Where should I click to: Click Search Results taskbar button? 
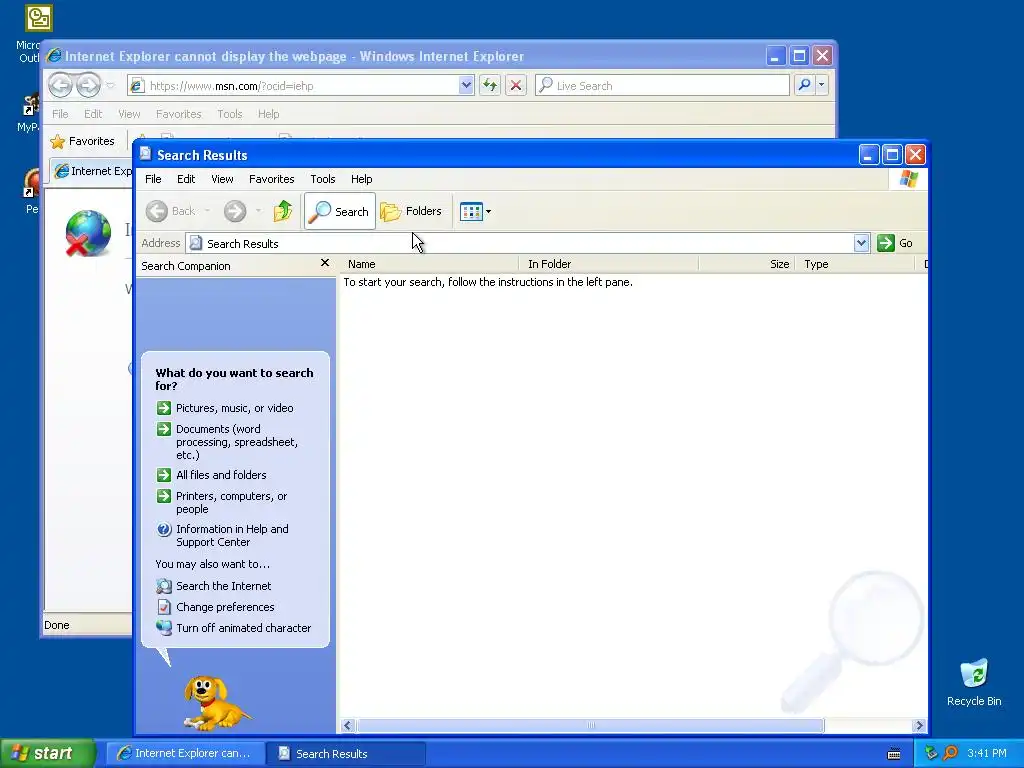[x=346, y=753]
